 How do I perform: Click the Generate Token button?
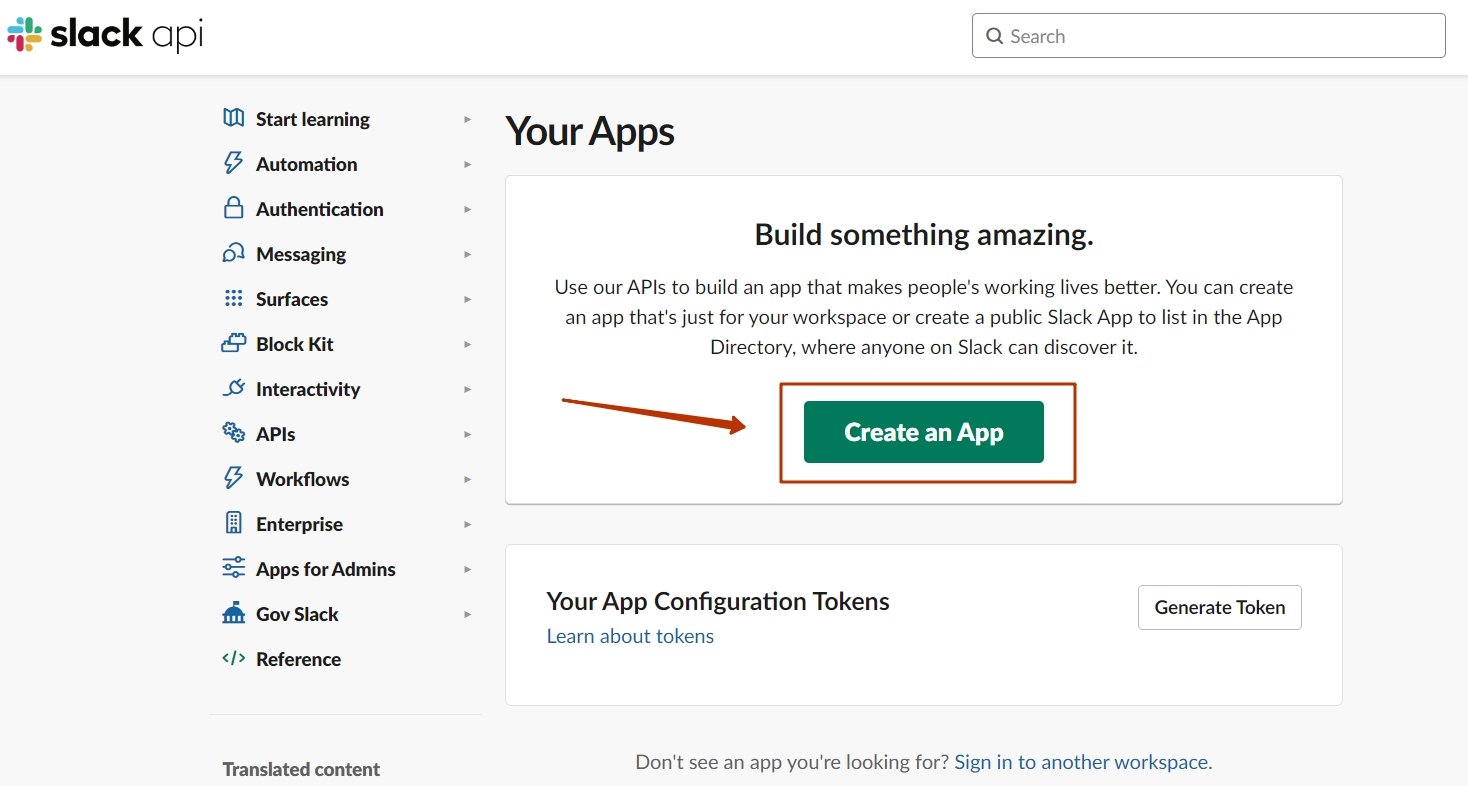[x=1219, y=607]
